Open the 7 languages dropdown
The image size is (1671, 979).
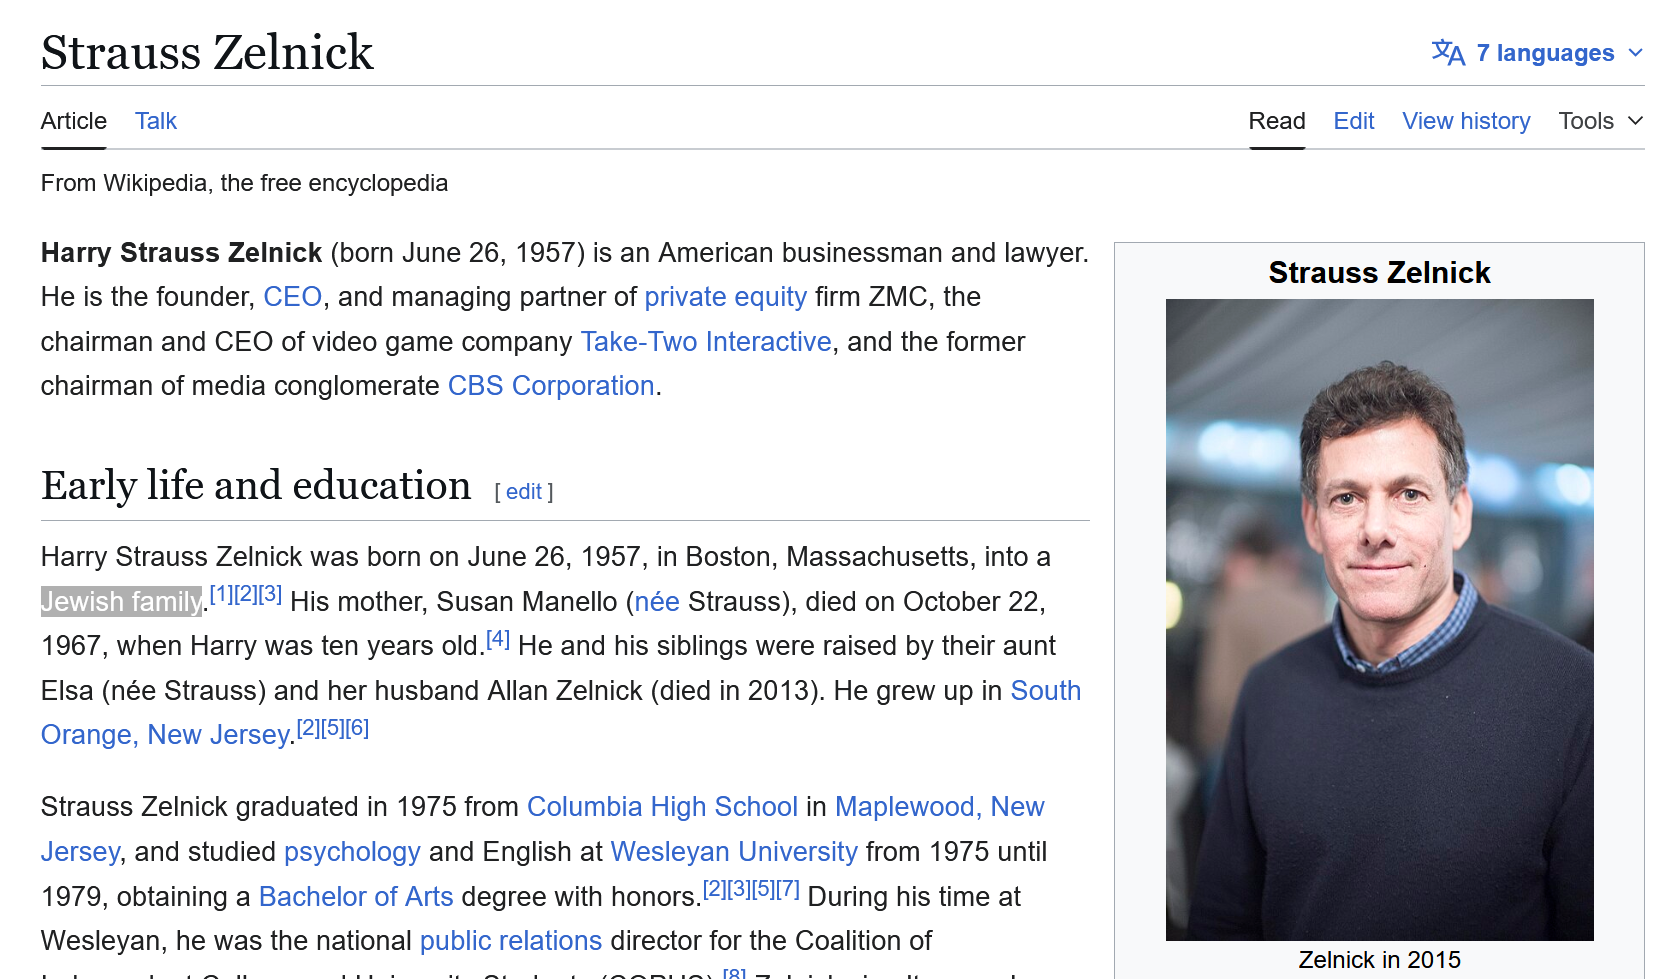coord(1537,53)
